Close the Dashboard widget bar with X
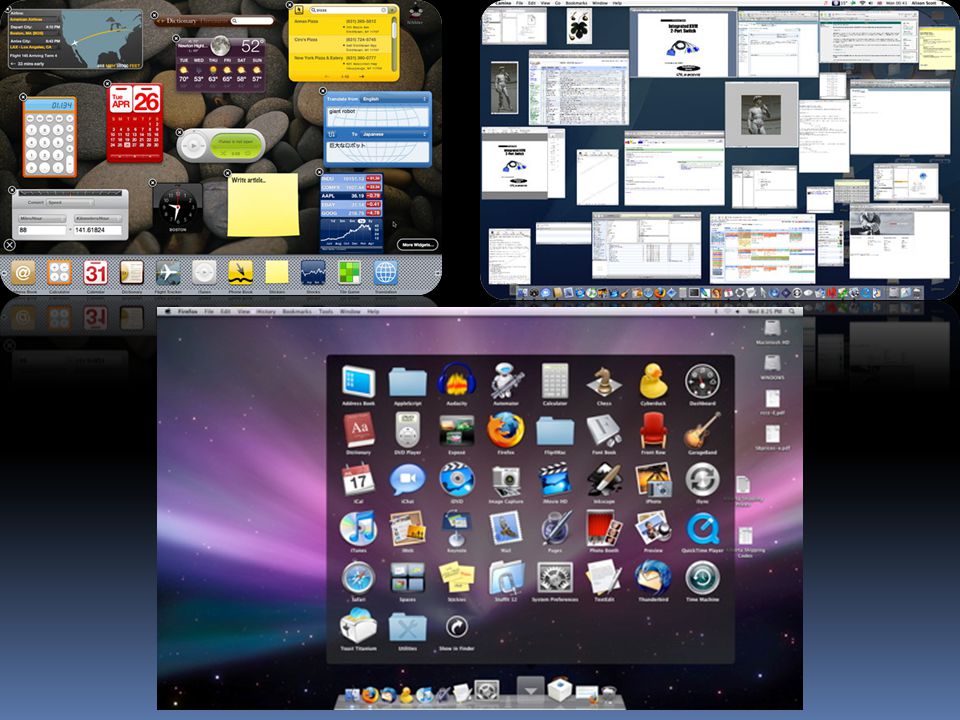 click(x=9, y=244)
